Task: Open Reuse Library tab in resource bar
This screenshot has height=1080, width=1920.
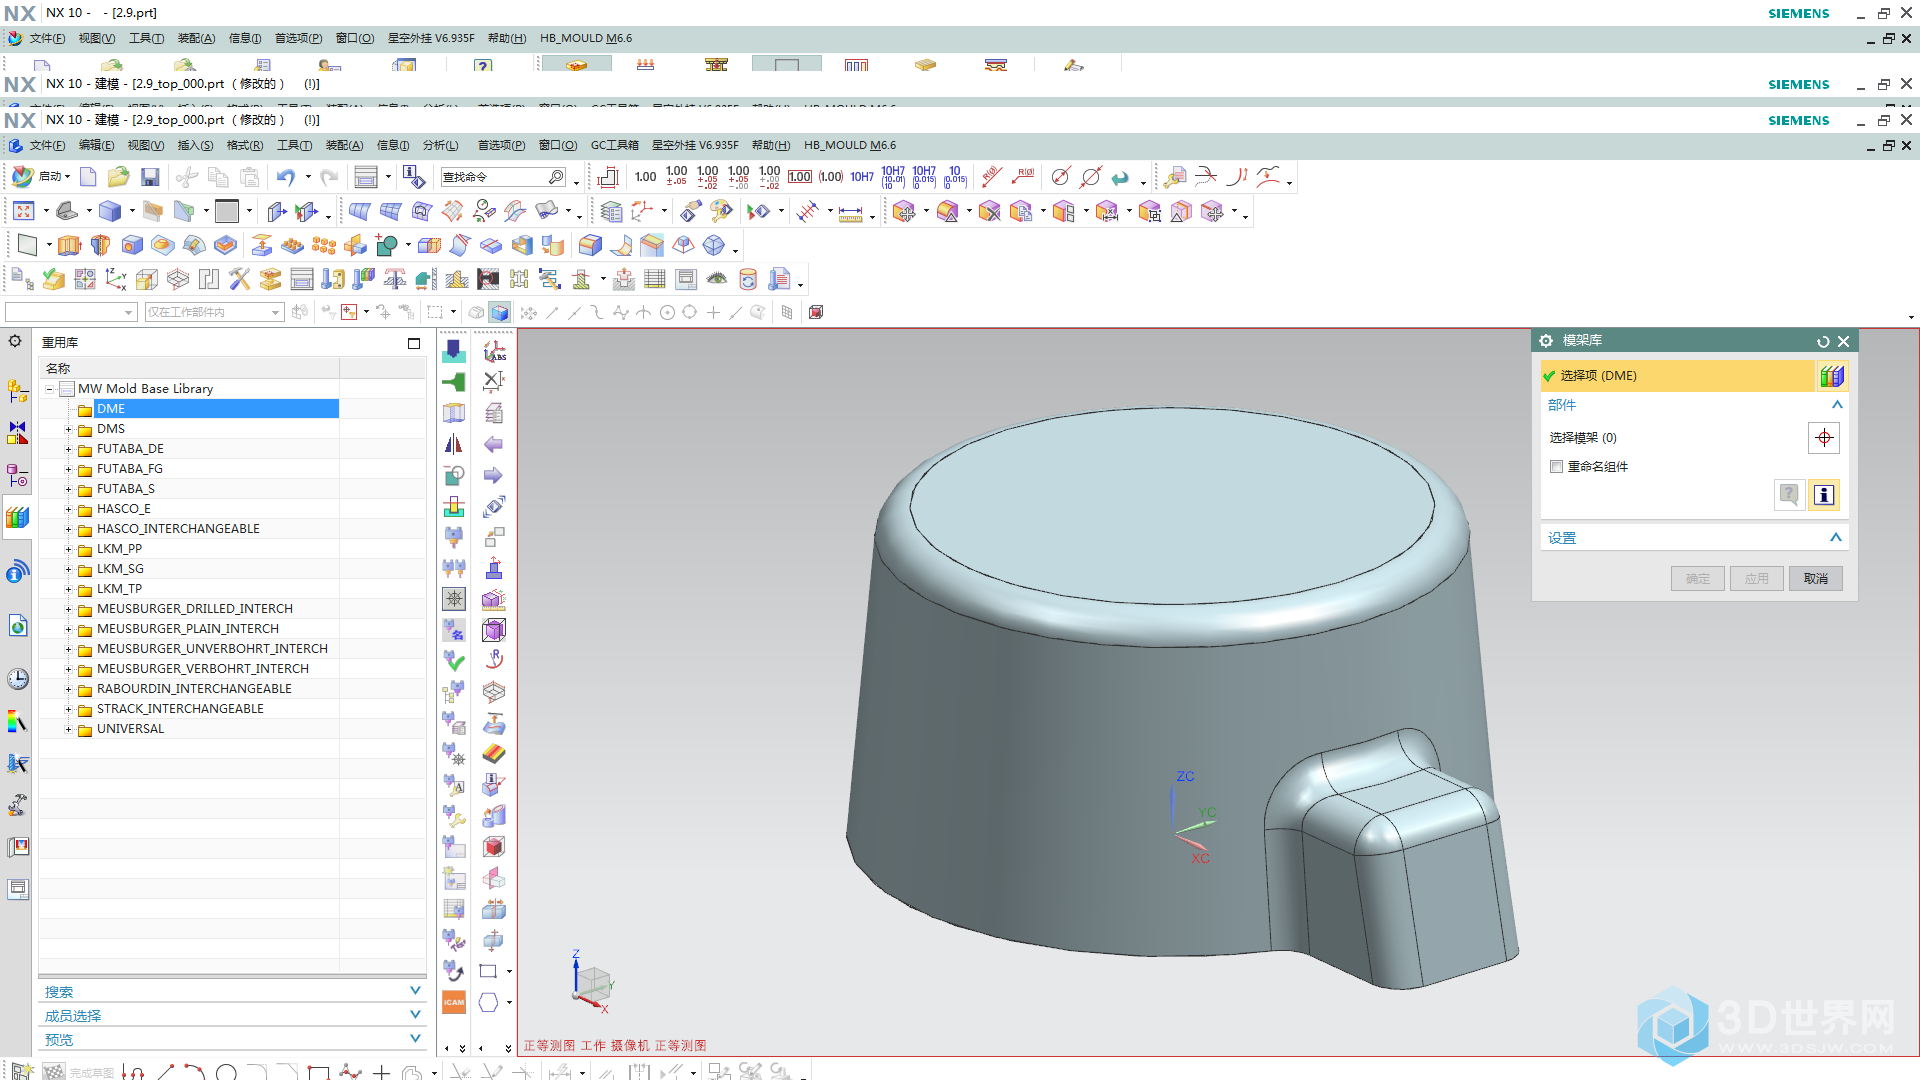Action: point(17,517)
